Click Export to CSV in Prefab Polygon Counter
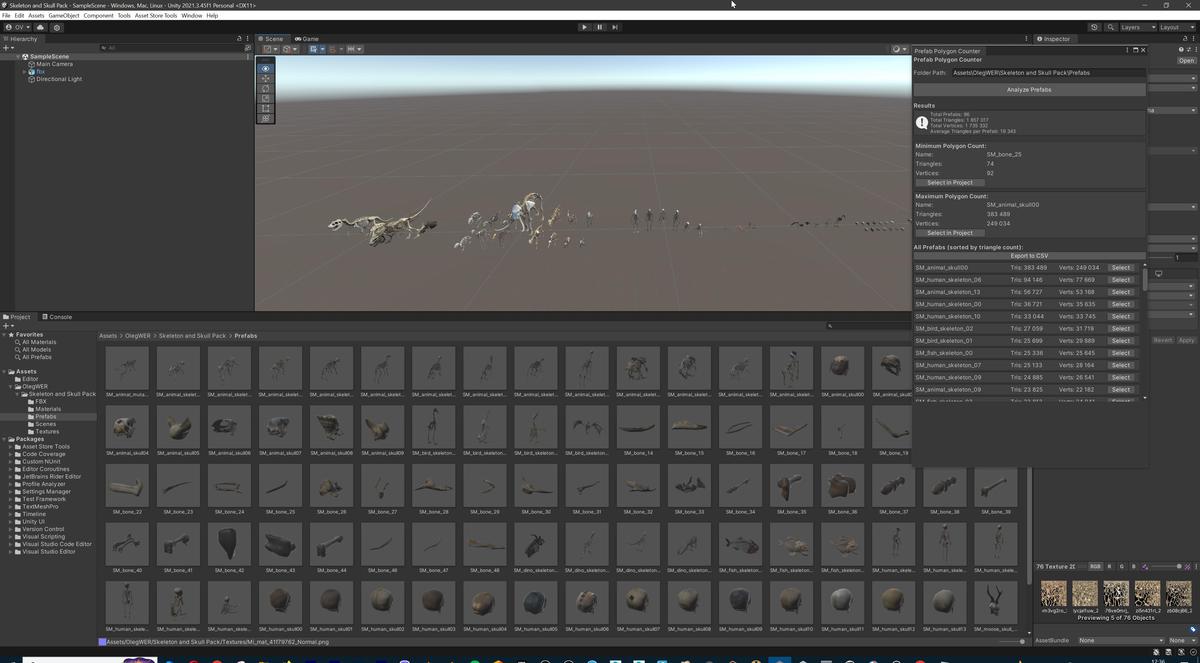 [x=1027, y=256]
